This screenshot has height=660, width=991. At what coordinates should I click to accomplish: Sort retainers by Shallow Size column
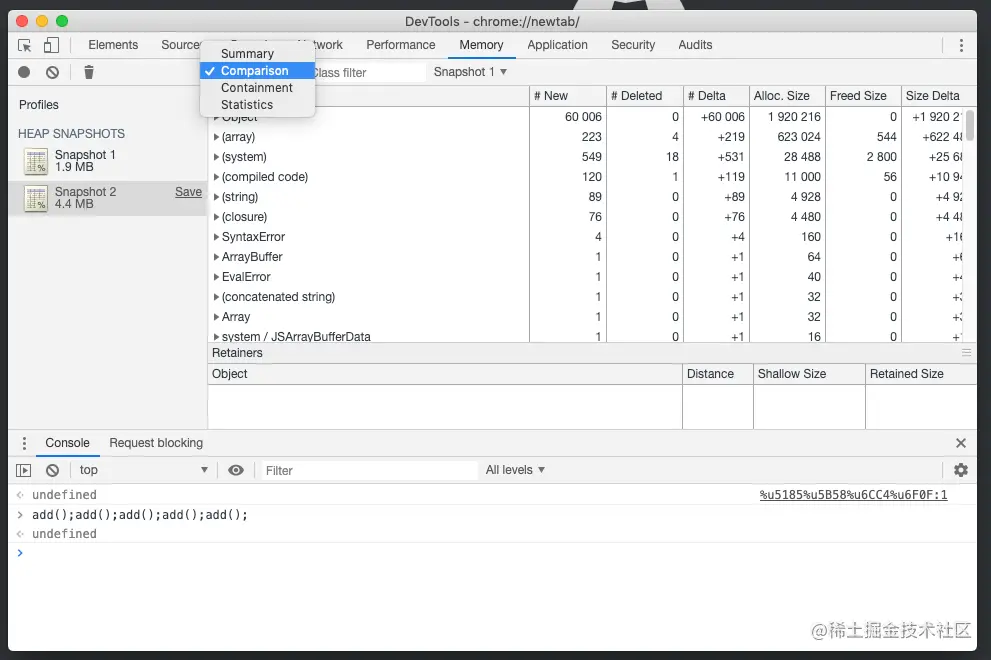pyautogui.click(x=809, y=374)
